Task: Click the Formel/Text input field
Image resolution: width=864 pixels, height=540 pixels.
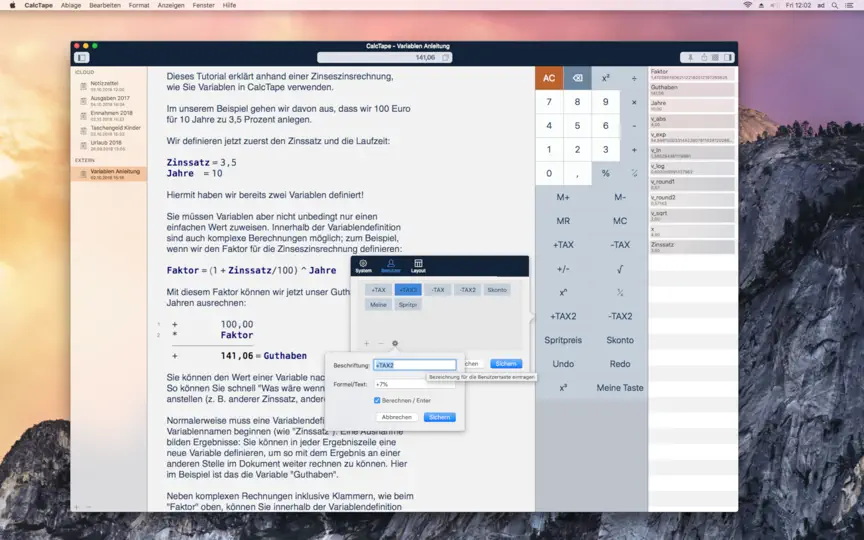Action: point(415,384)
